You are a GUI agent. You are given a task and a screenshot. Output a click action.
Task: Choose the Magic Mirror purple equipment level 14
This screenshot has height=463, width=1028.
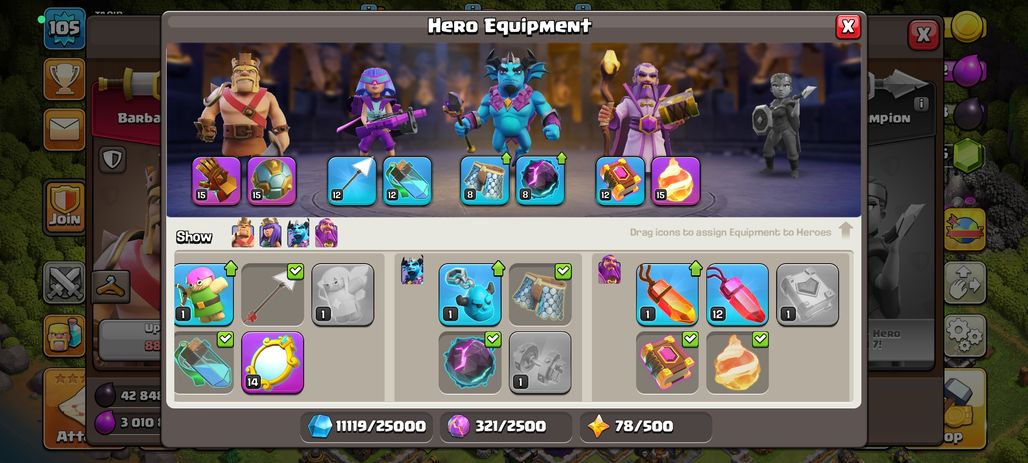pos(272,362)
